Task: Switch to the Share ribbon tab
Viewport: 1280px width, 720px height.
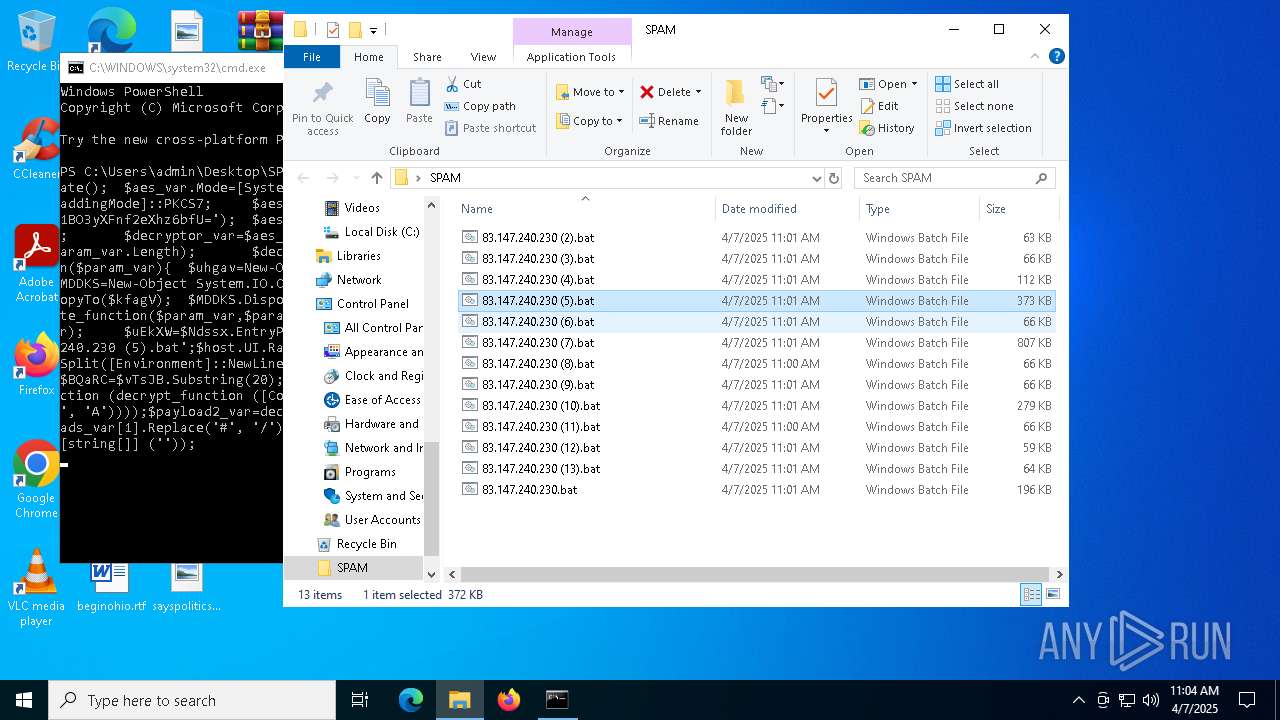Action: point(427,57)
